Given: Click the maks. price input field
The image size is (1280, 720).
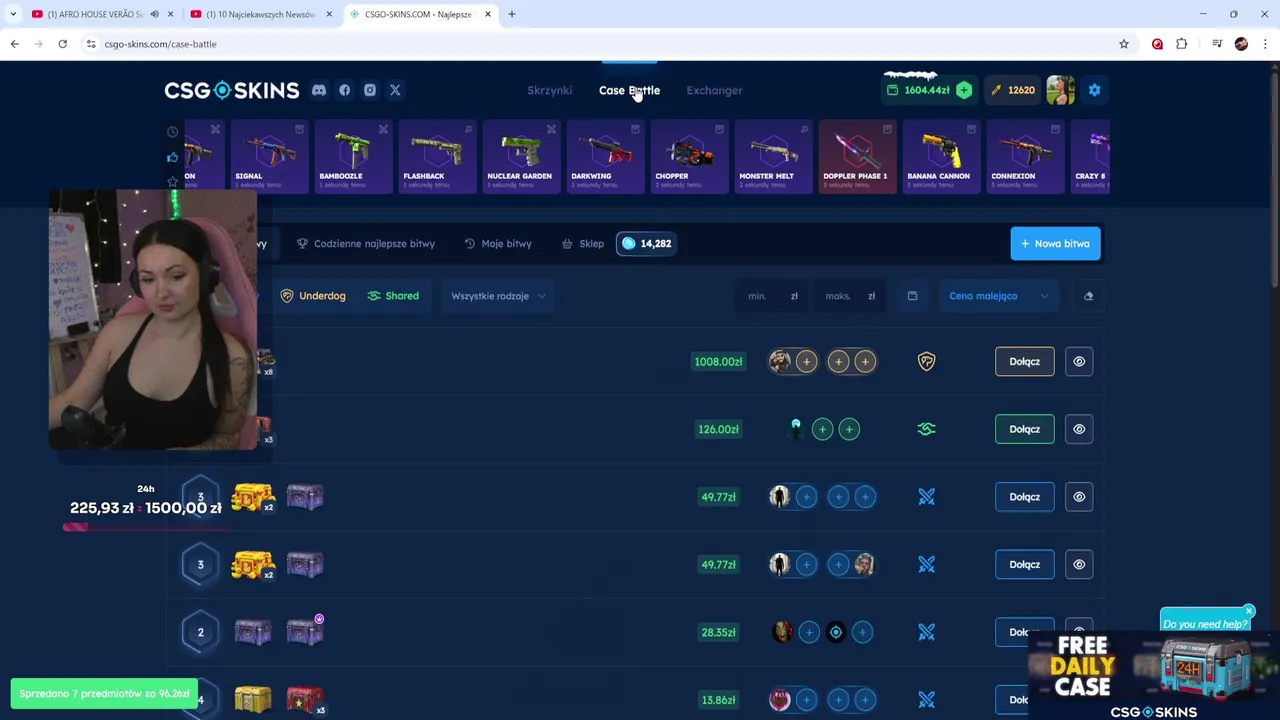Looking at the screenshot, I should [x=849, y=296].
